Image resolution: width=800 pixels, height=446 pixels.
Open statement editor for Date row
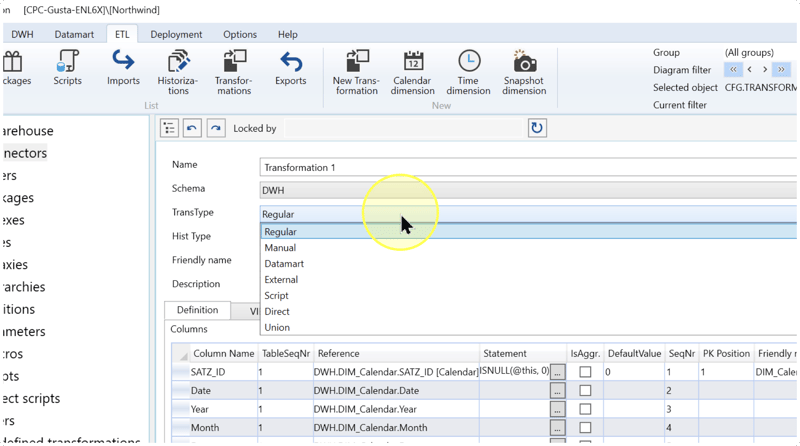coord(557,391)
